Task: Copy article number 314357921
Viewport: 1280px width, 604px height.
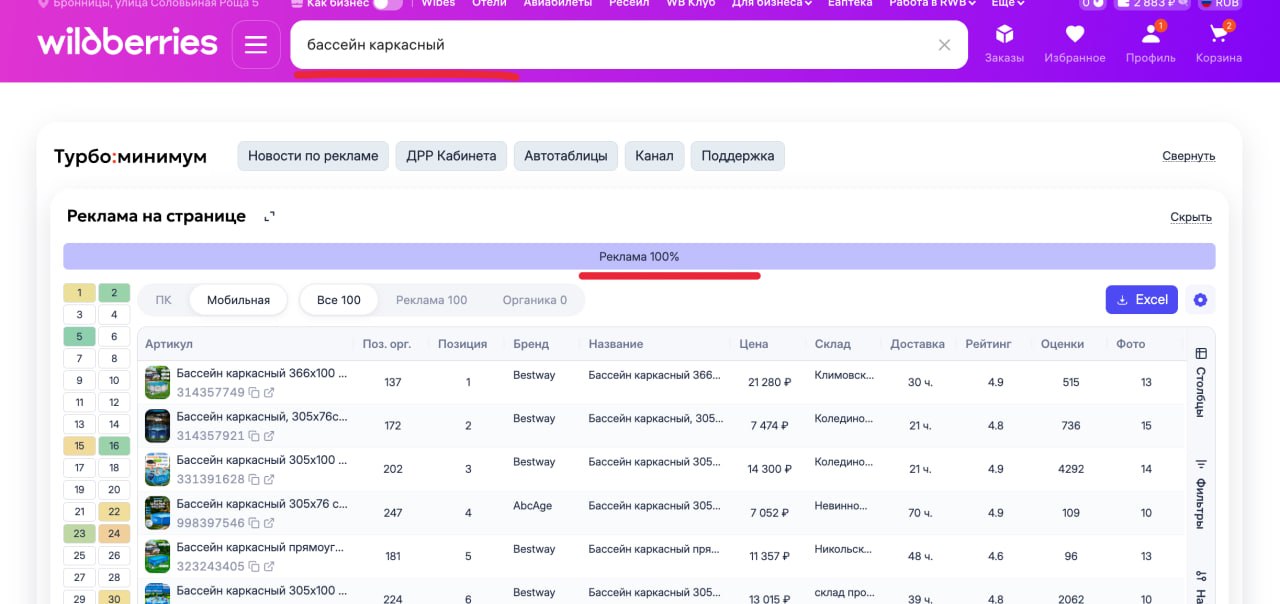Action: coord(254,436)
